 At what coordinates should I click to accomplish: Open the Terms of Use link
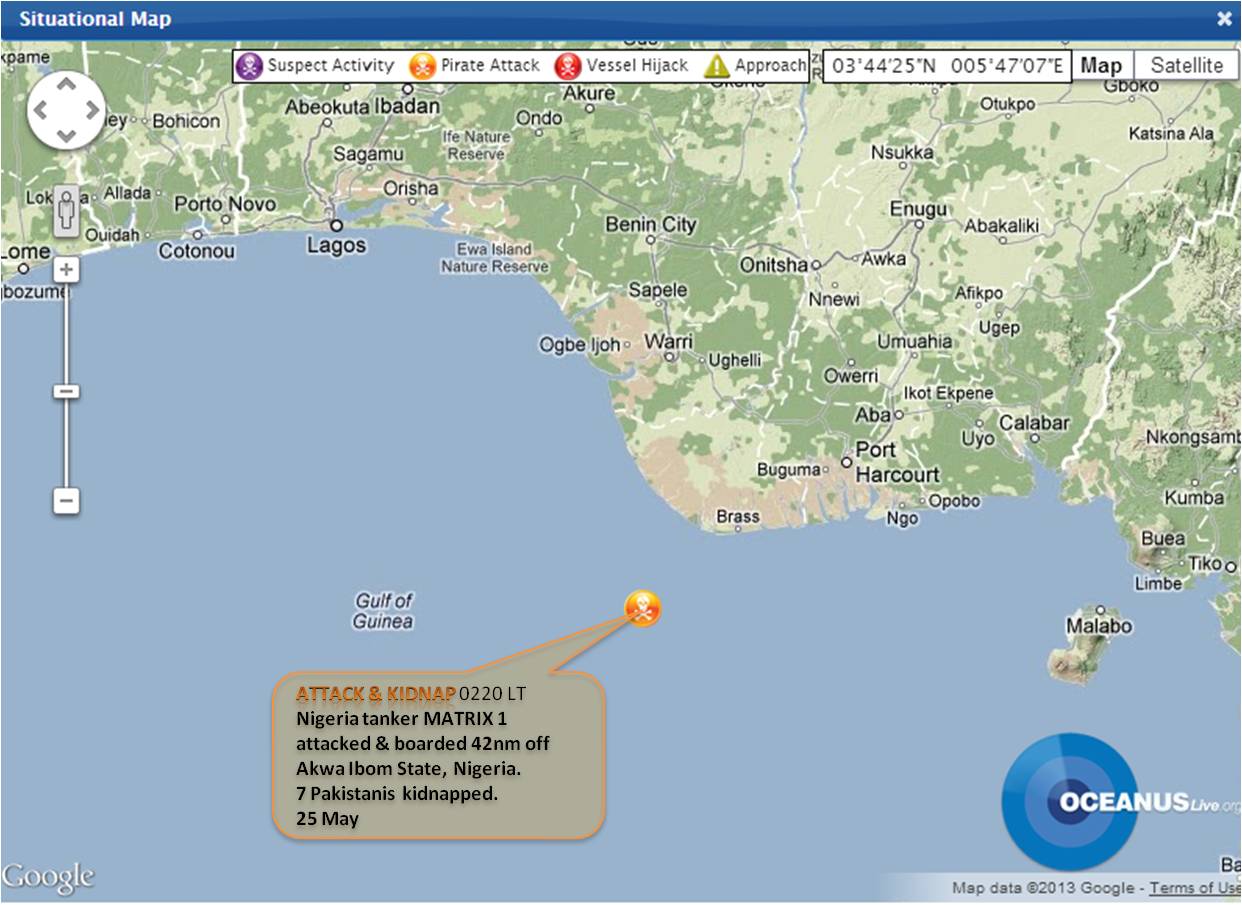click(x=1195, y=888)
